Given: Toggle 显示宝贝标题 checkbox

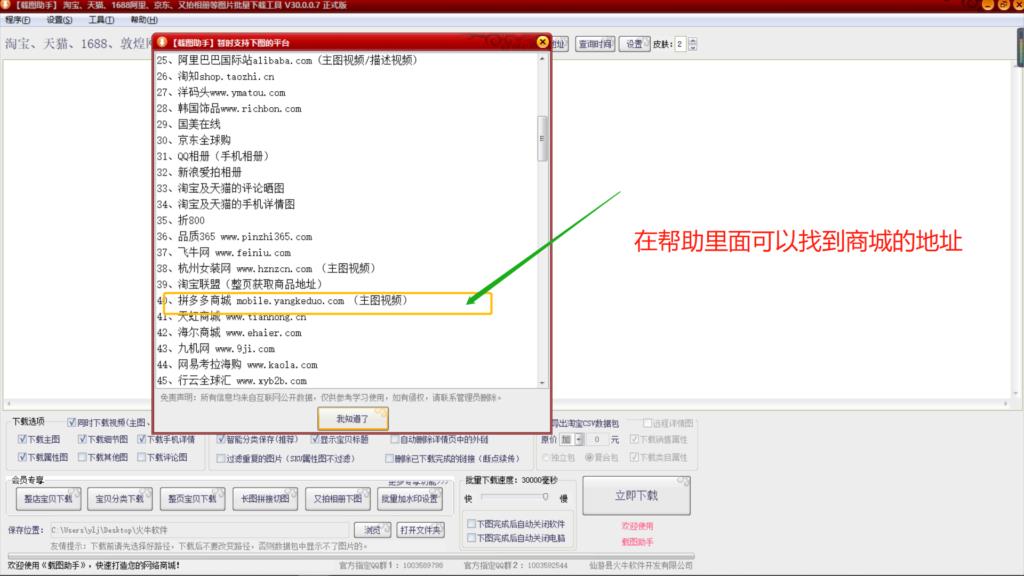Looking at the screenshot, I should pos(315,440).
